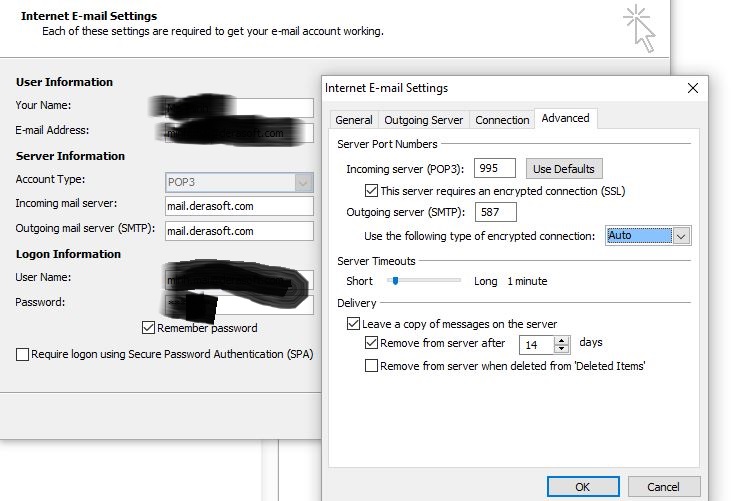Click the Incoming server POP3 port field
The height and width of the screenshot is (501, 737).
coord(497,168)
